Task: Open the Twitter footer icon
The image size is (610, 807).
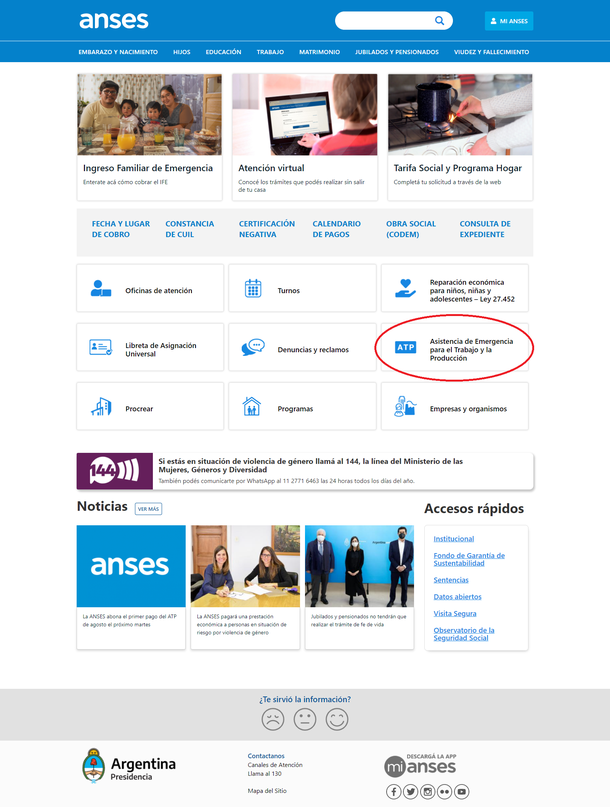Action: (410, 791)
